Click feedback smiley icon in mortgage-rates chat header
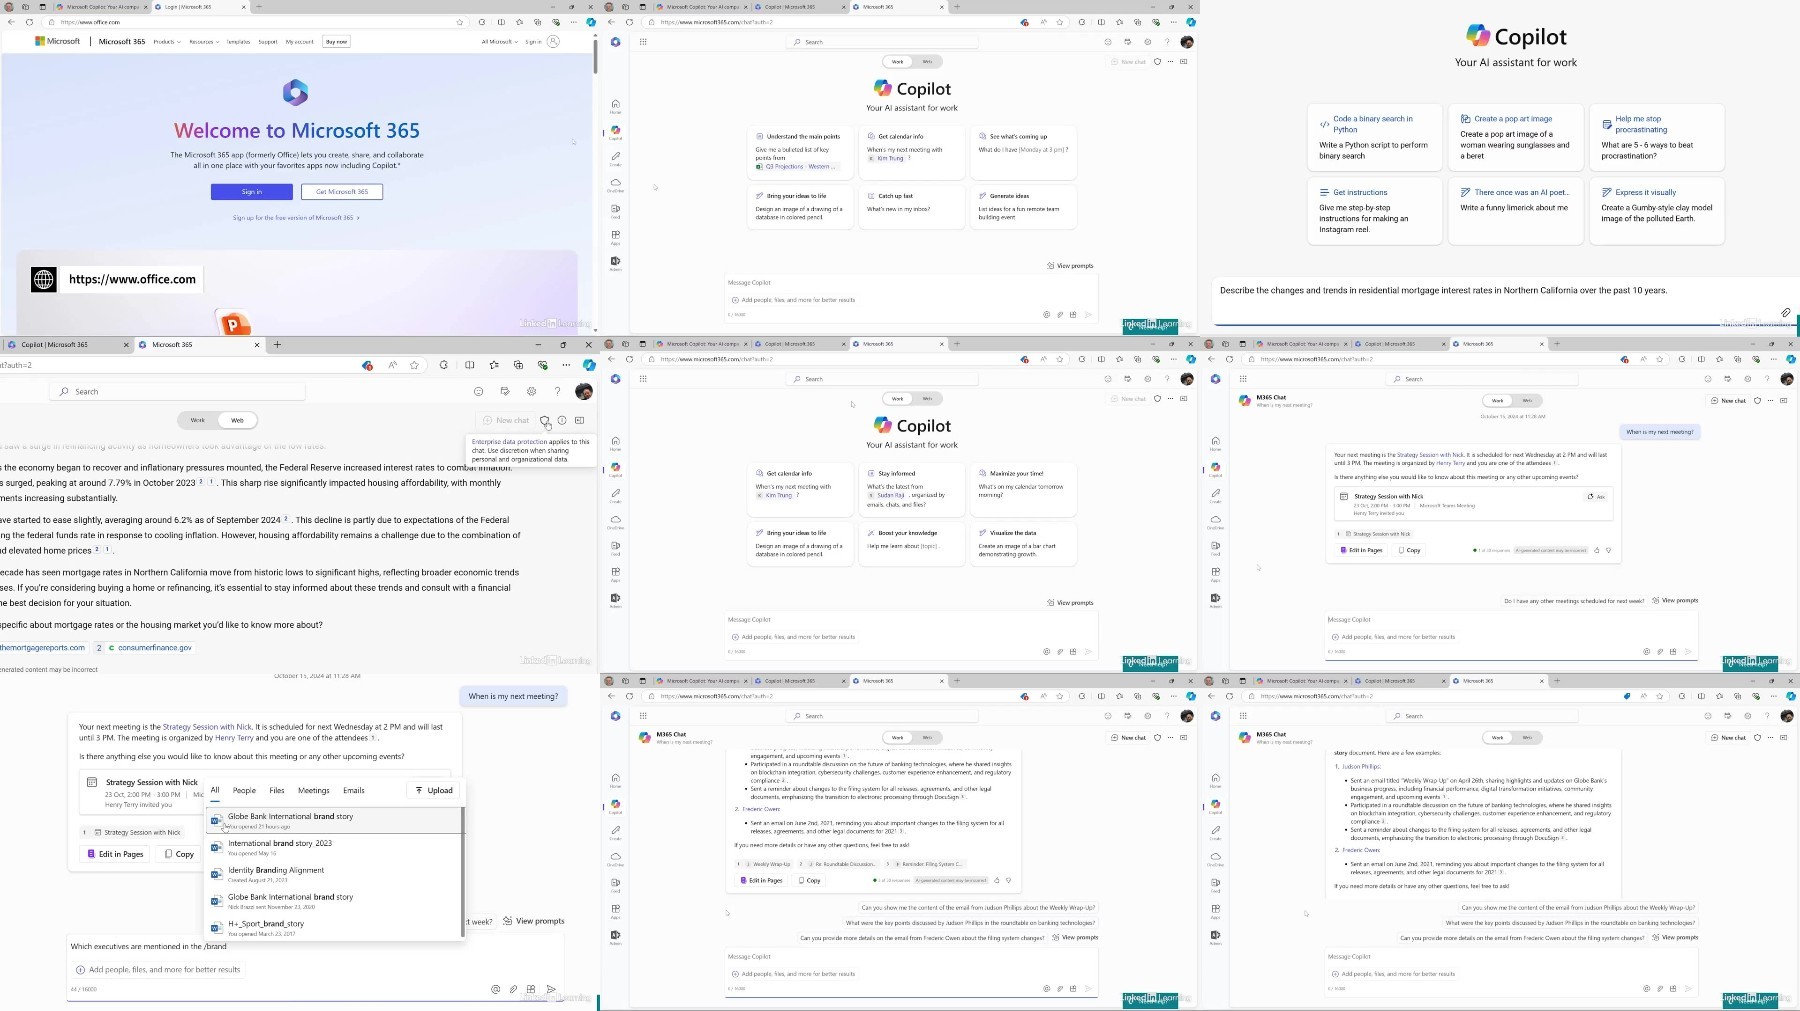This screenshot has height=1011, width=1800. click(x=478, y=392)
